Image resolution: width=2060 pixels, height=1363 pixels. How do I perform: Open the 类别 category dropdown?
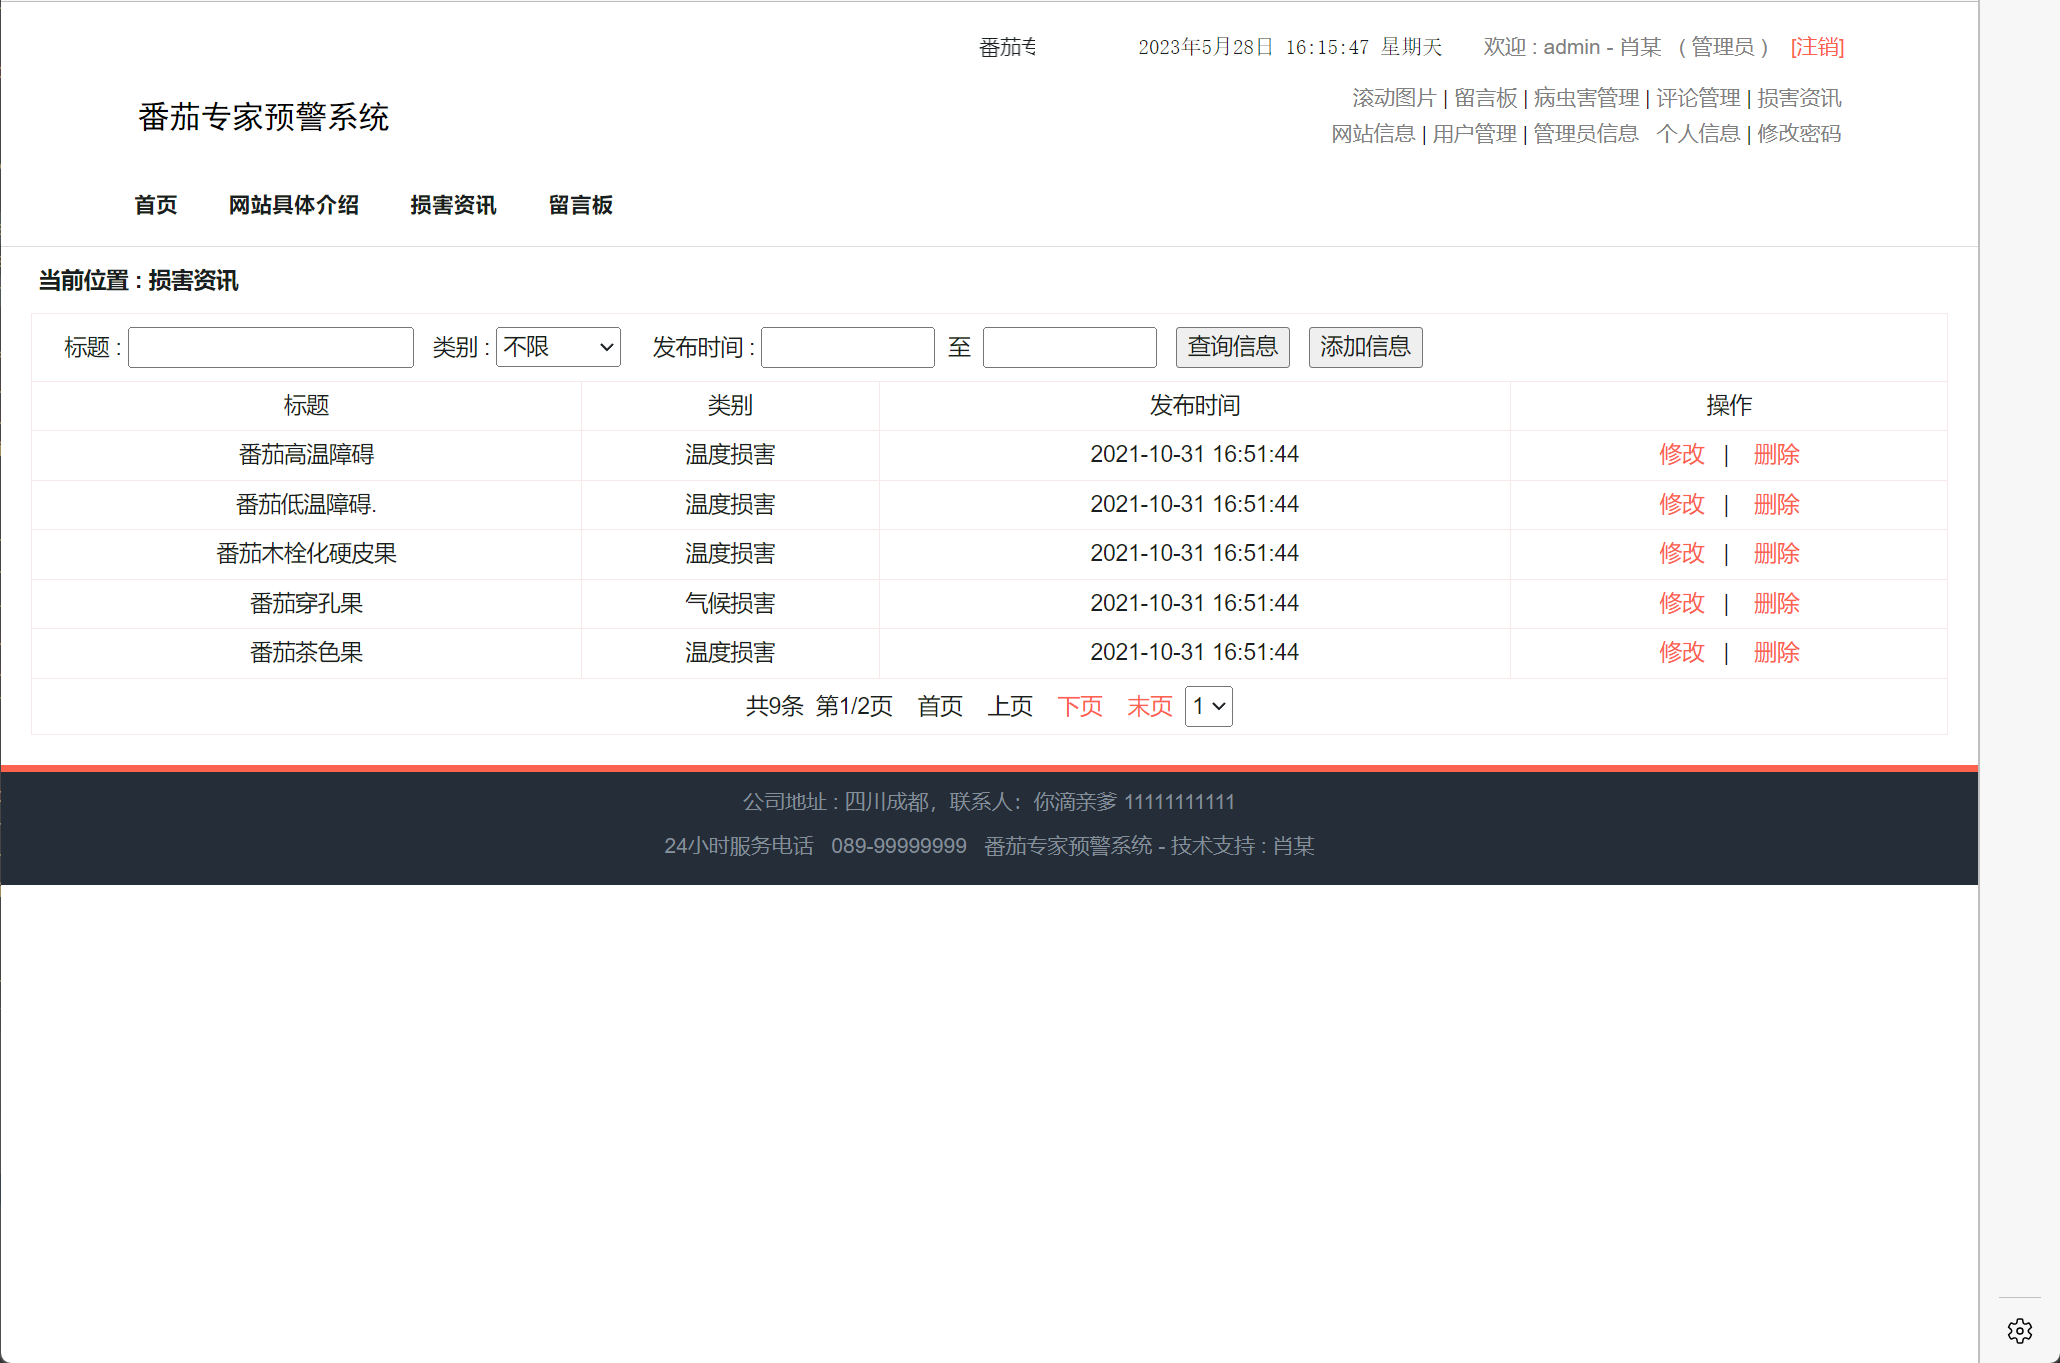coord(558,347)
